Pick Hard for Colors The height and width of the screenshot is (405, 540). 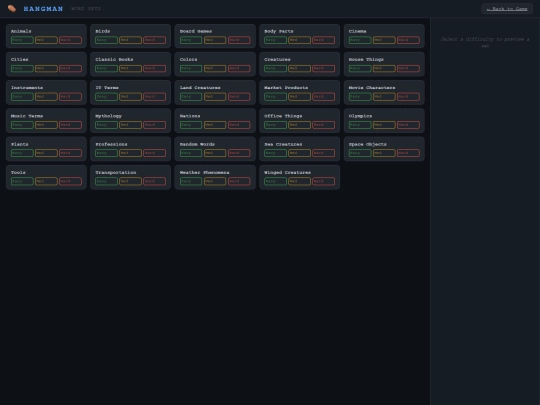239,68
